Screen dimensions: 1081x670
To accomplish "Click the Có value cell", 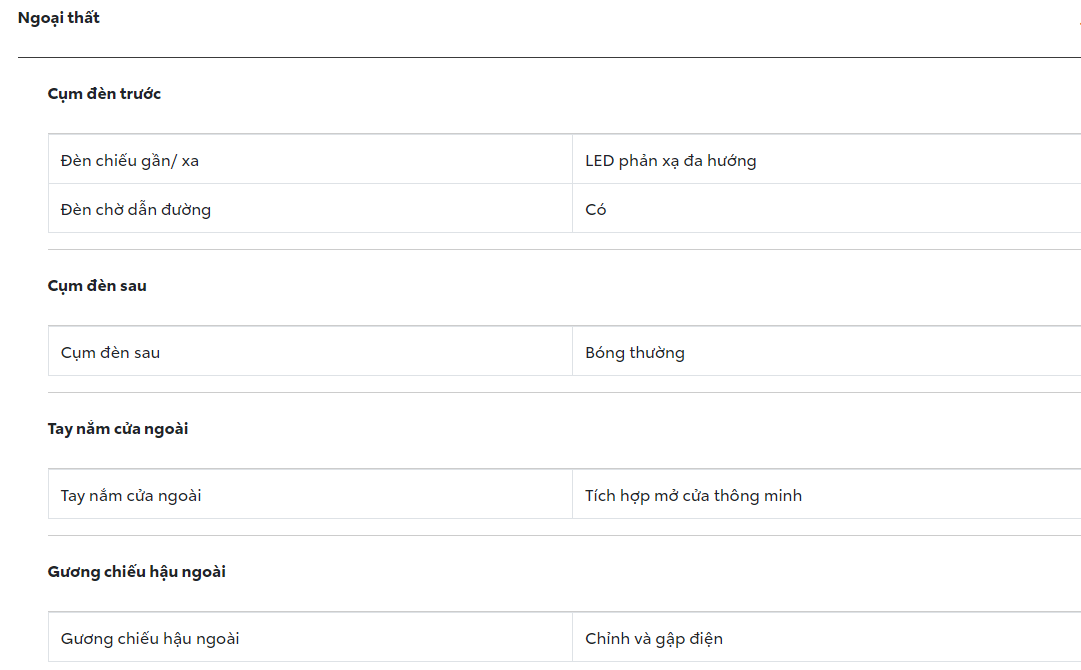I will click(596, 209).
